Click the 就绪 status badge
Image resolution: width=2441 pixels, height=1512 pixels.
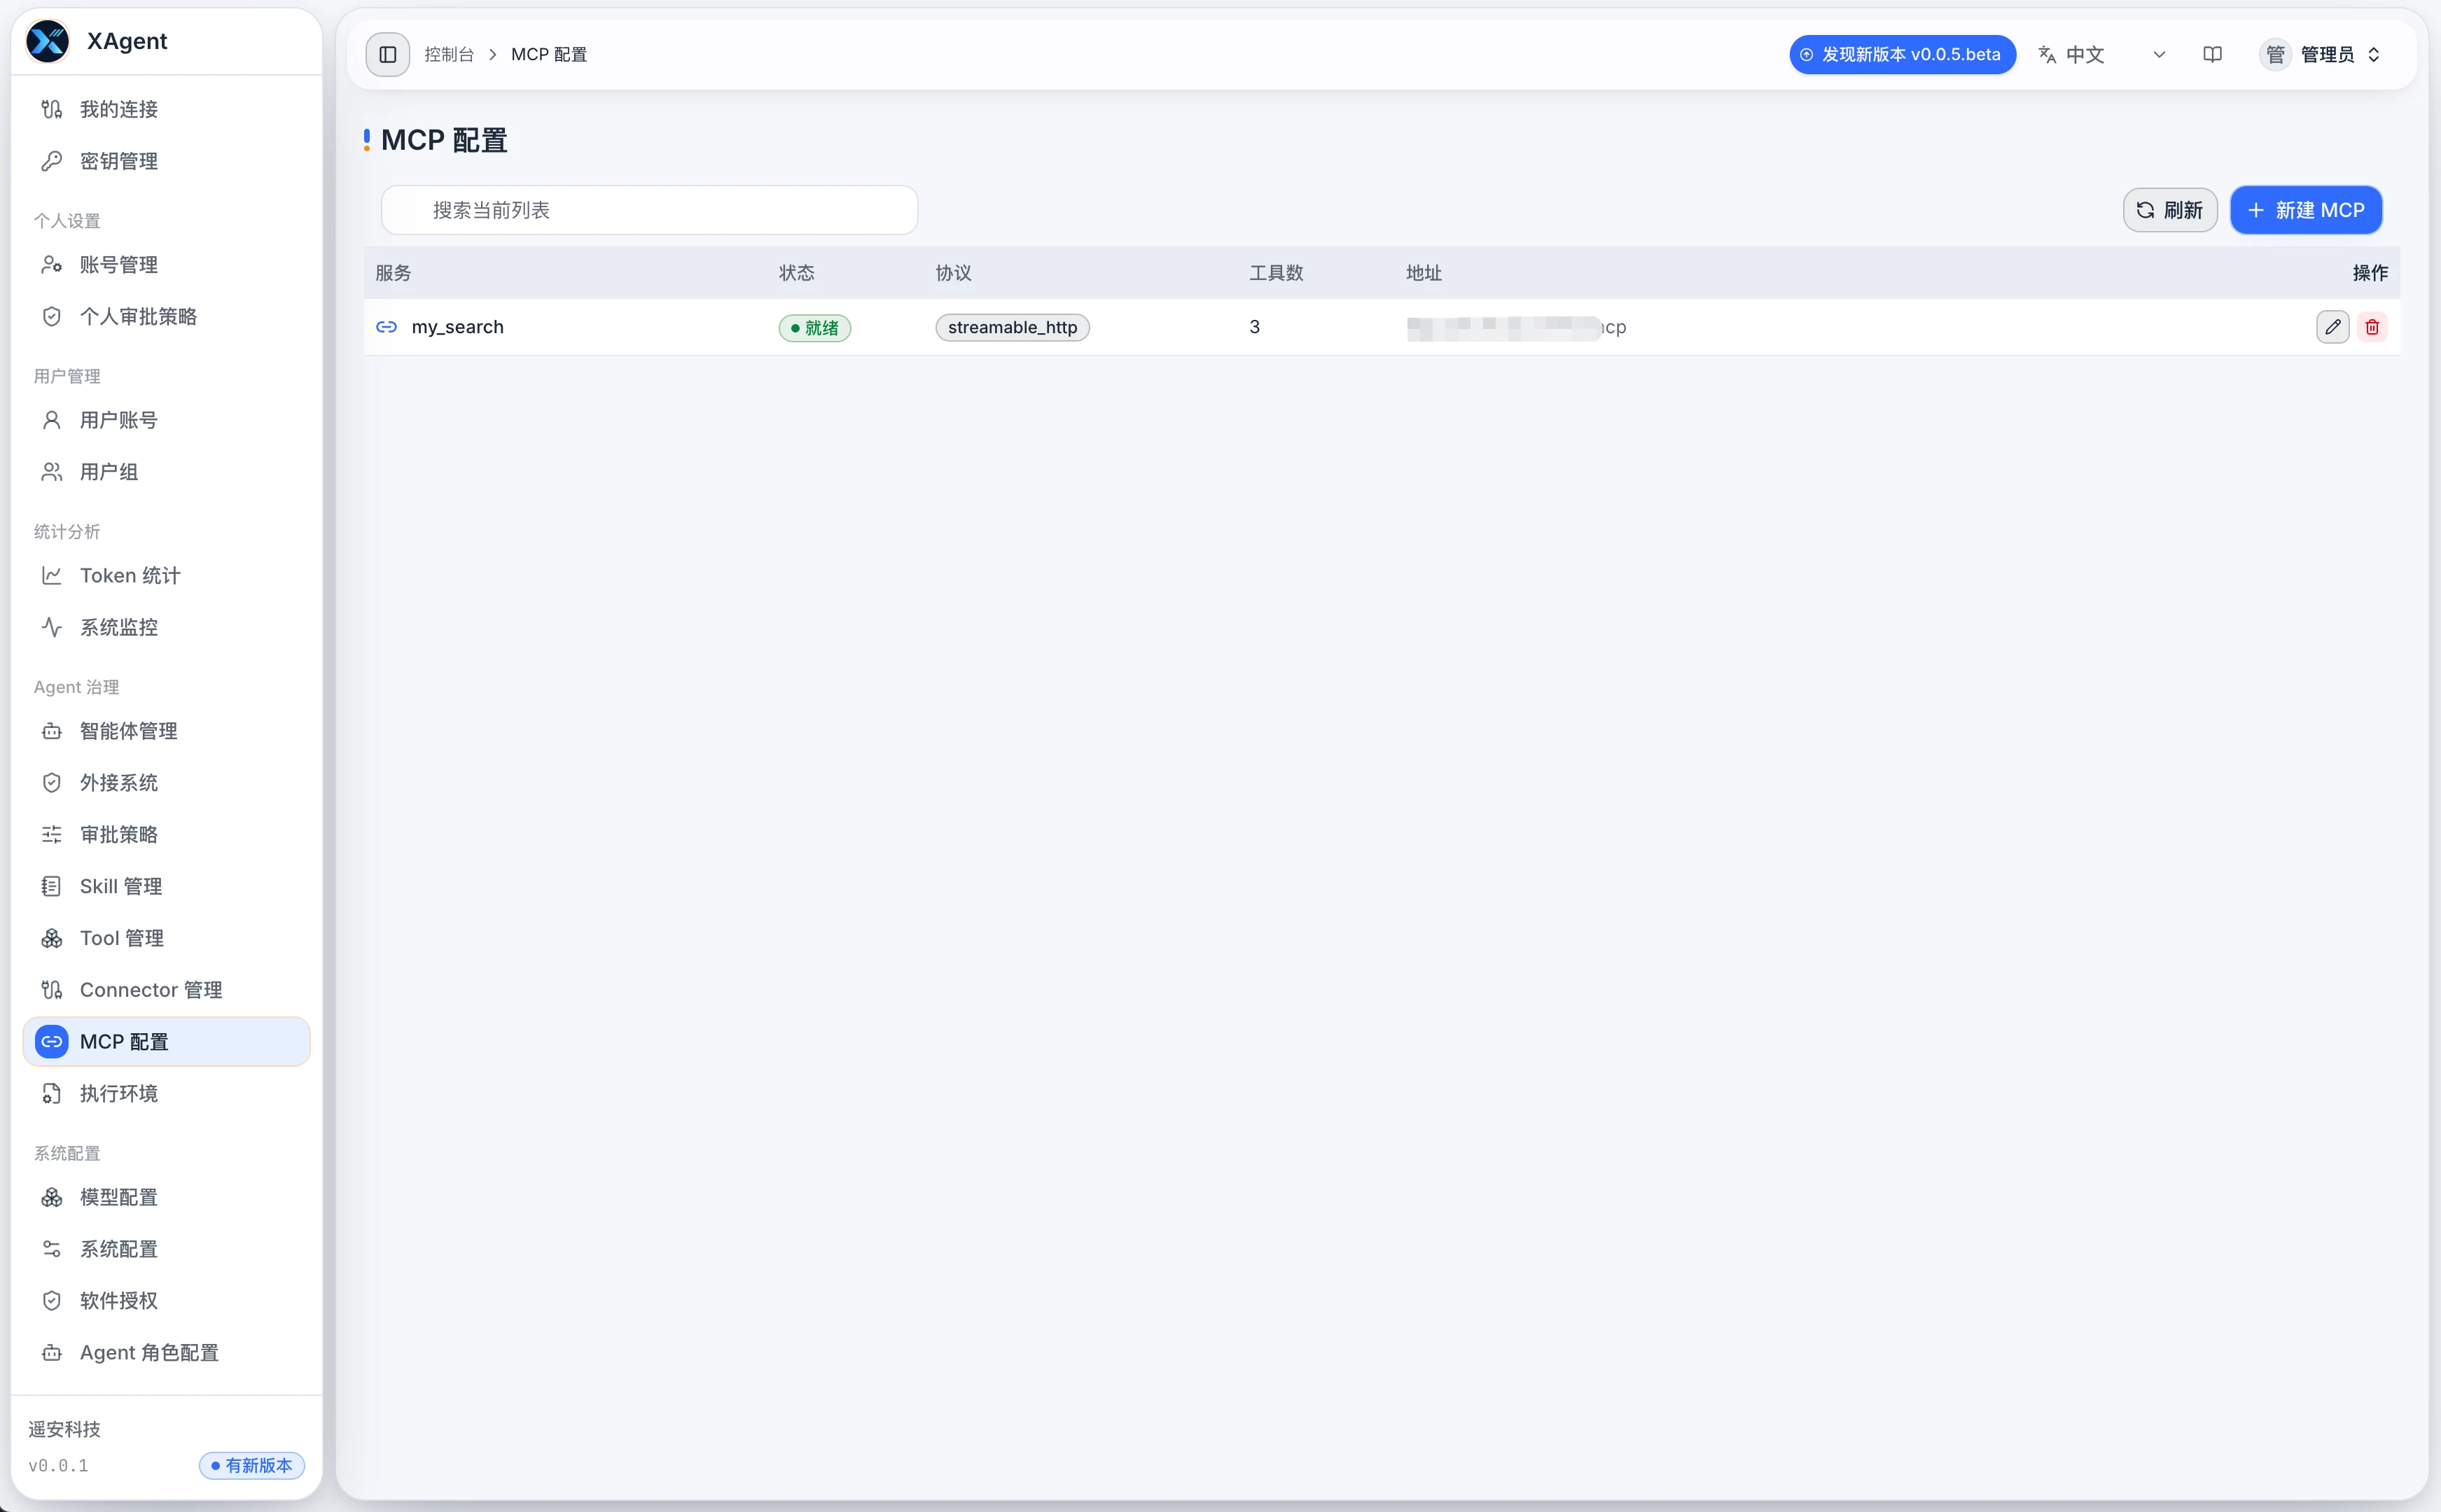(814, 328)
